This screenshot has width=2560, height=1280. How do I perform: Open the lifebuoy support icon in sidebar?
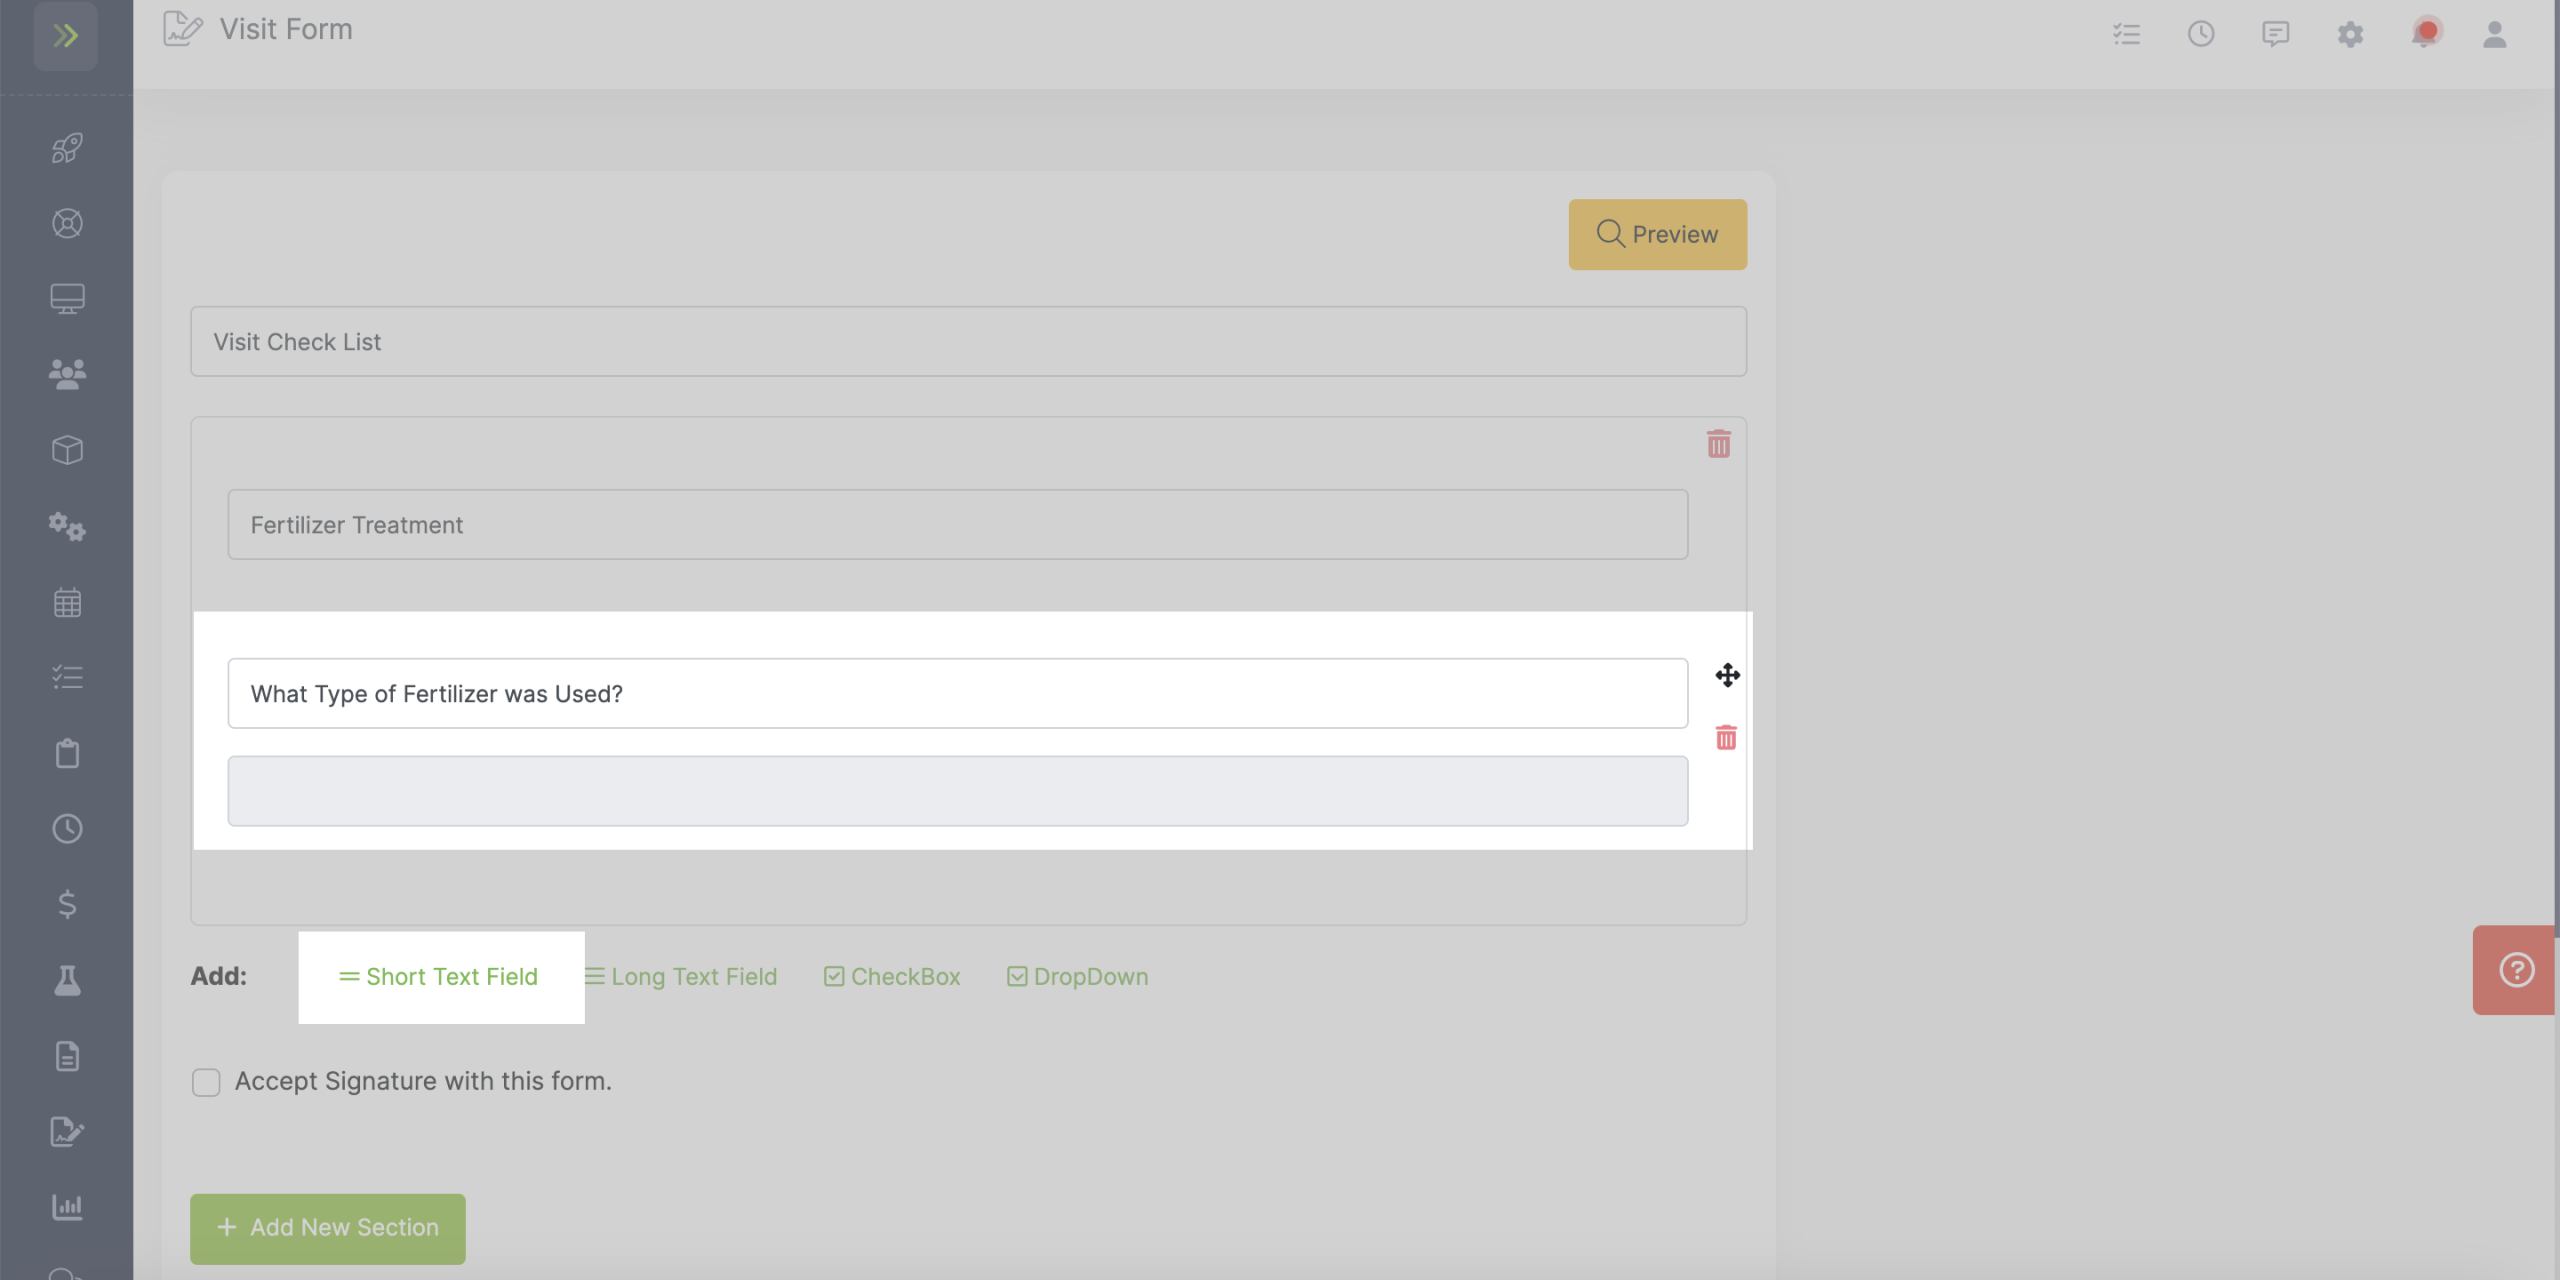coord(67,223)
